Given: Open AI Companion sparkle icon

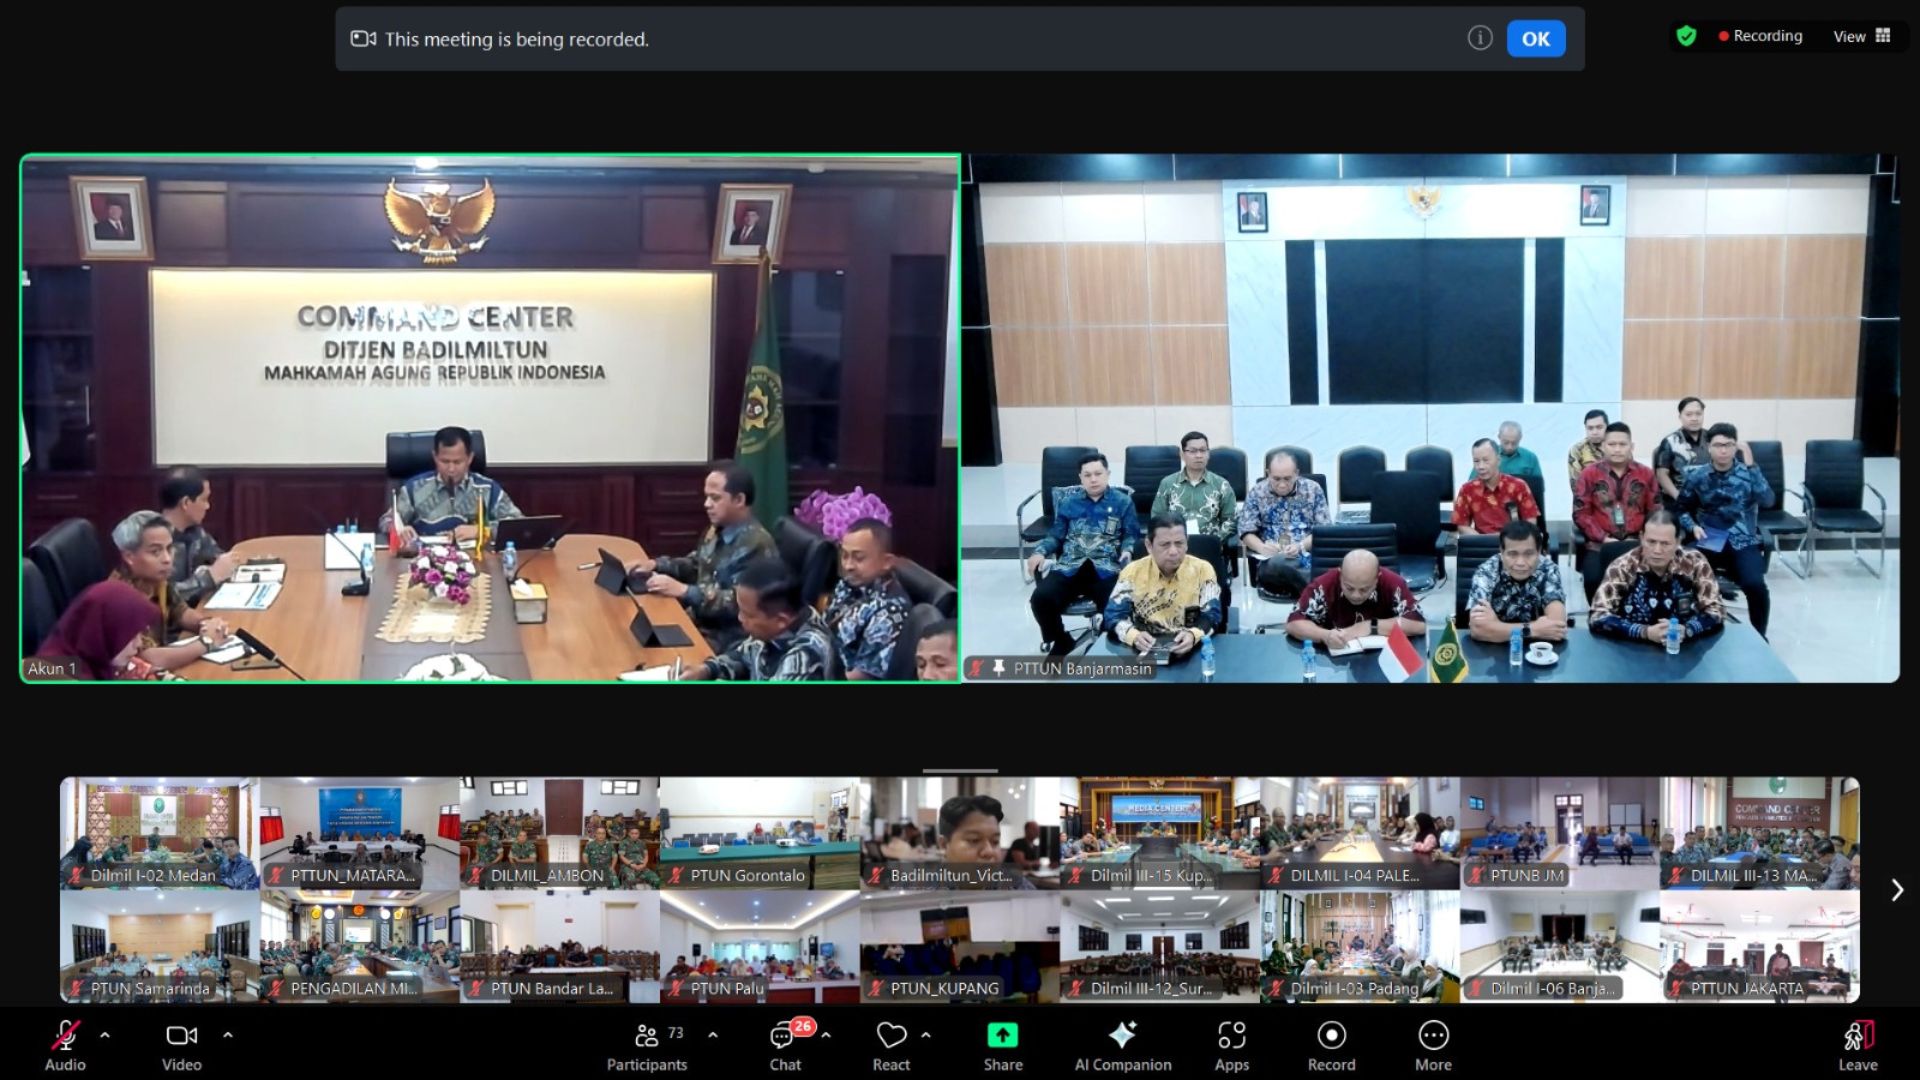Looking at the screenshot, I should 1122,1036.
